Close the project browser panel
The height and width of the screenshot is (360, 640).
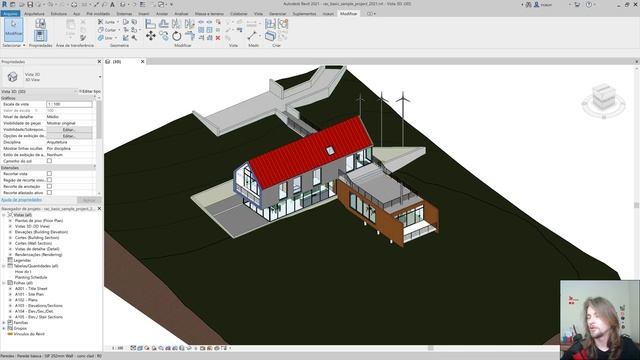click(99, 209)
